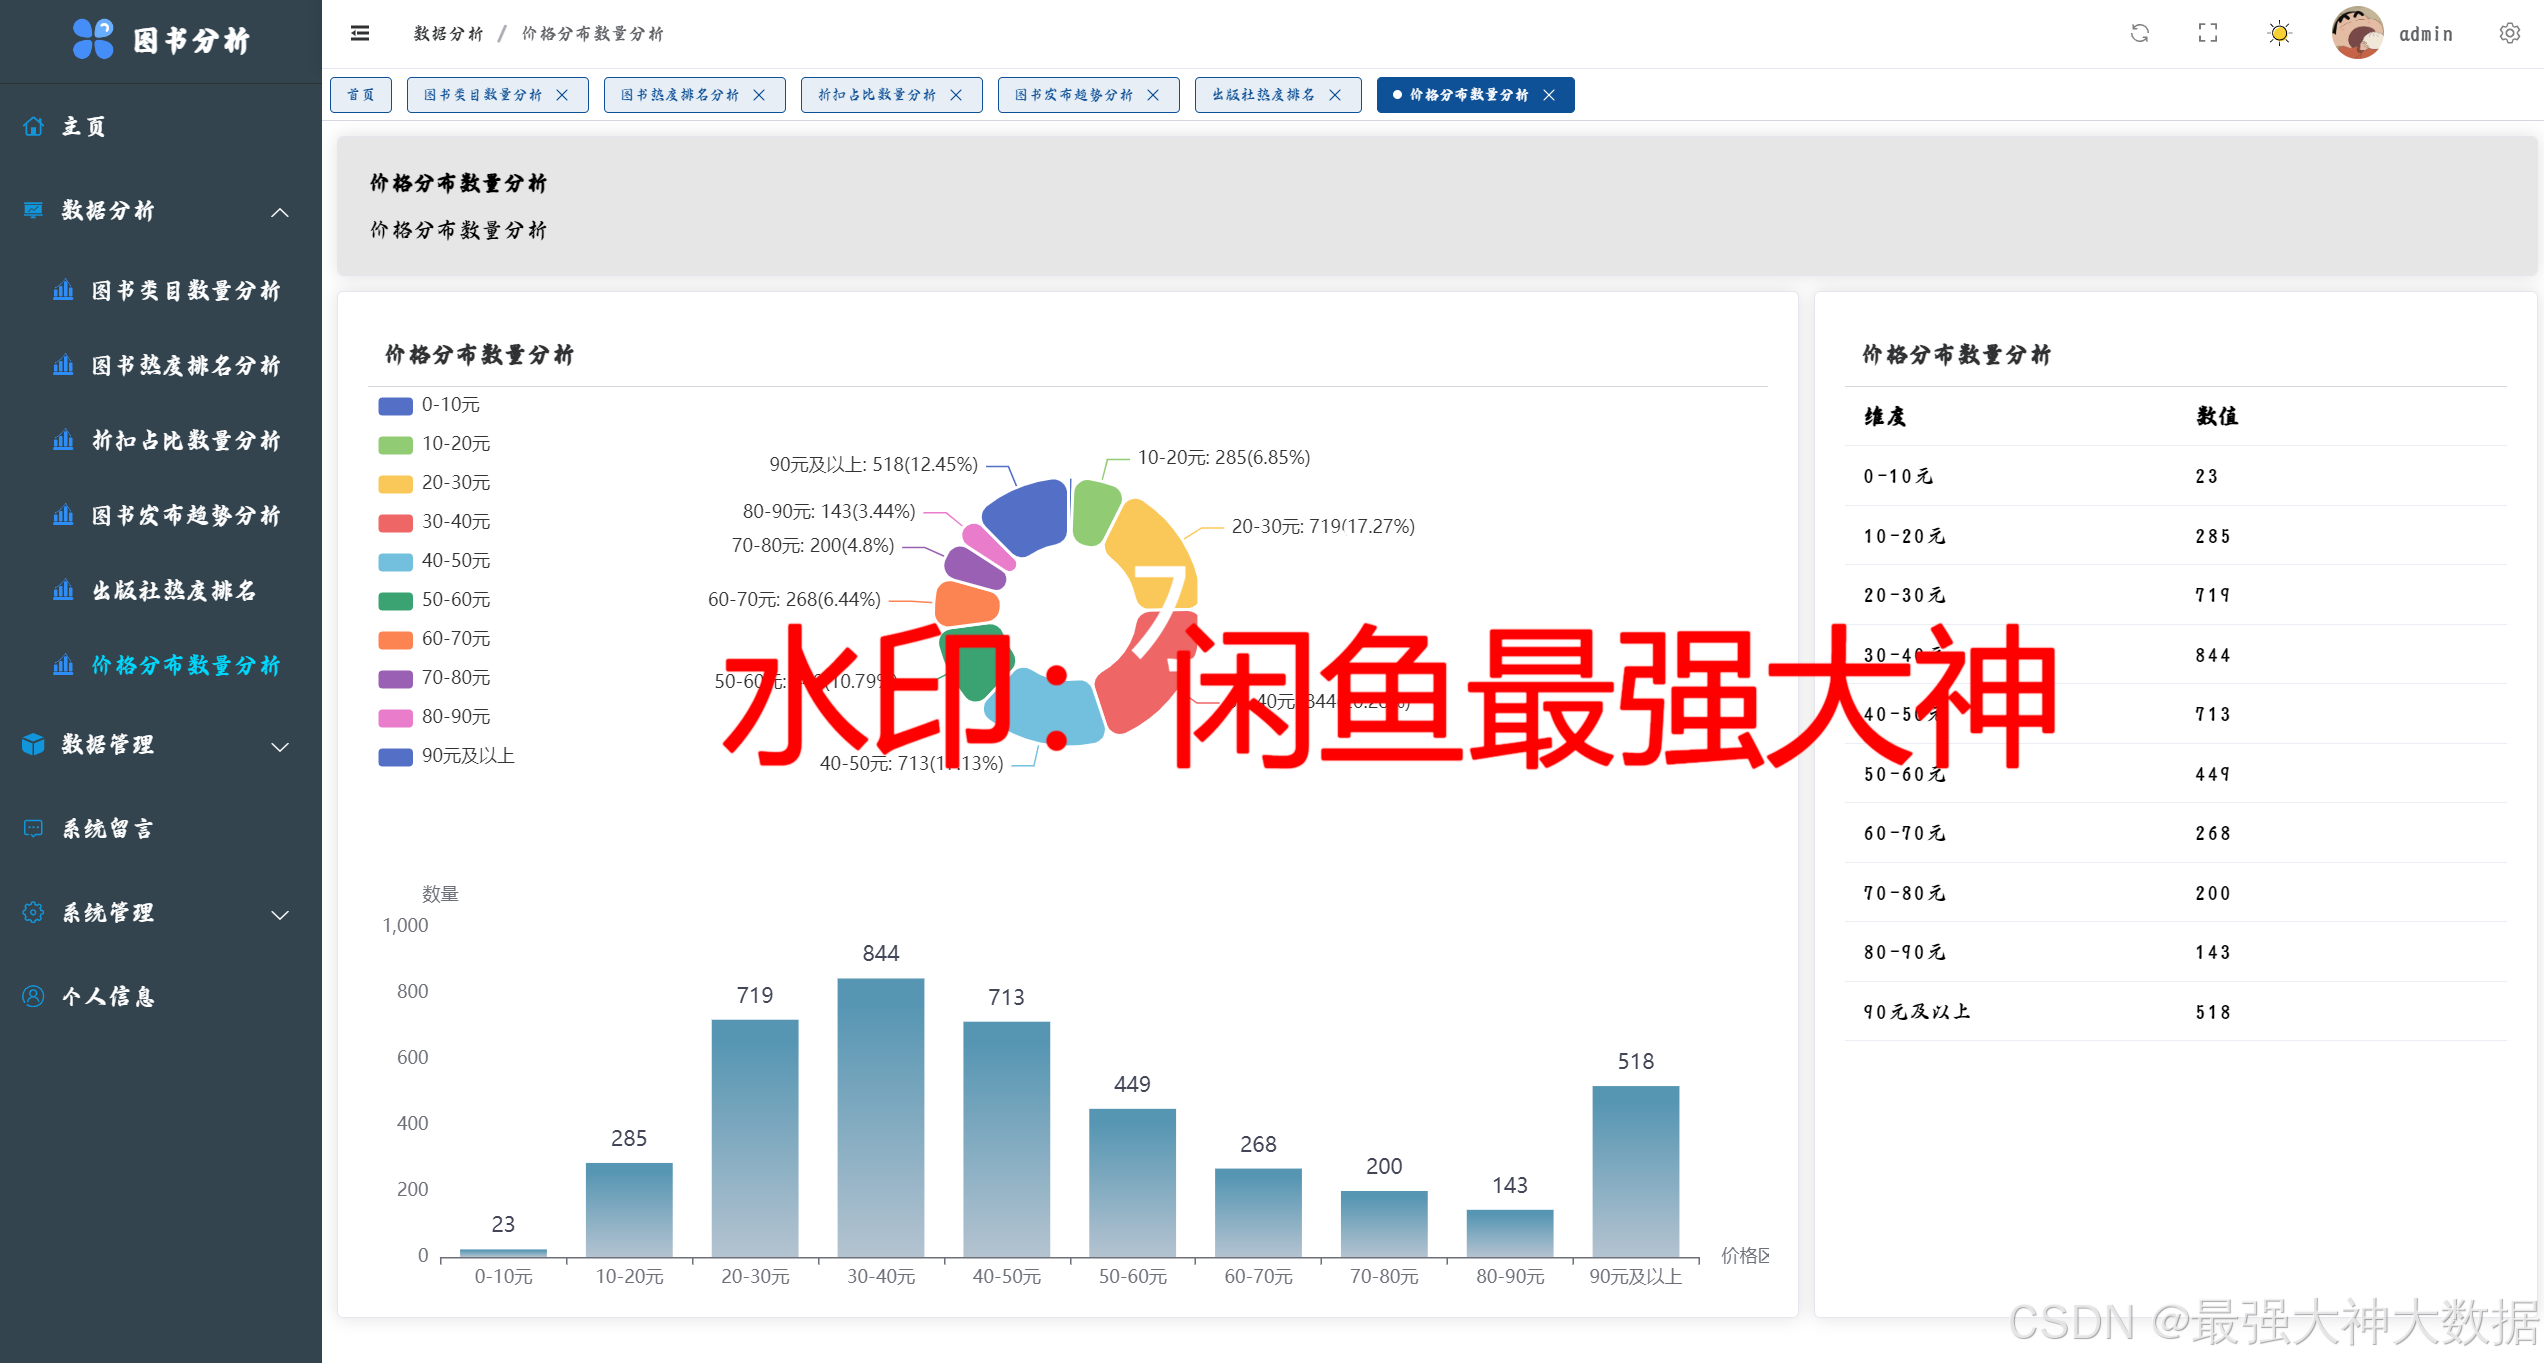Open settings gear icon in header
This screenshot has height=1363, width=2544.
(2509, 33)
